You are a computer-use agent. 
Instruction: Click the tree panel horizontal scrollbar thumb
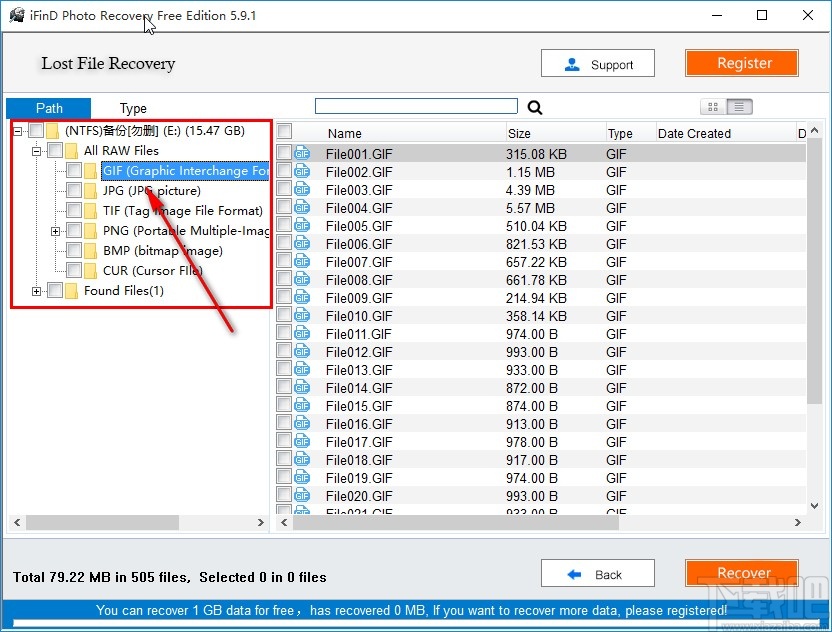click(102, 523)
